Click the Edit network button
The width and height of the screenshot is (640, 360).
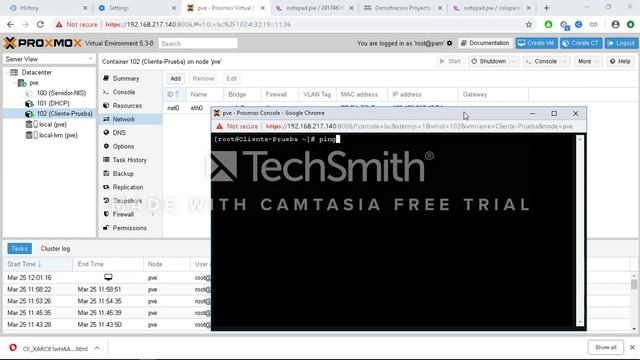click(x=231, y=78)
